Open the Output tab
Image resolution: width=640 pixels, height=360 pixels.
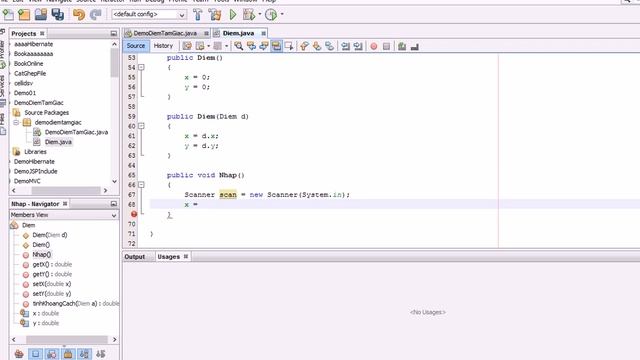tap(135, 257)
